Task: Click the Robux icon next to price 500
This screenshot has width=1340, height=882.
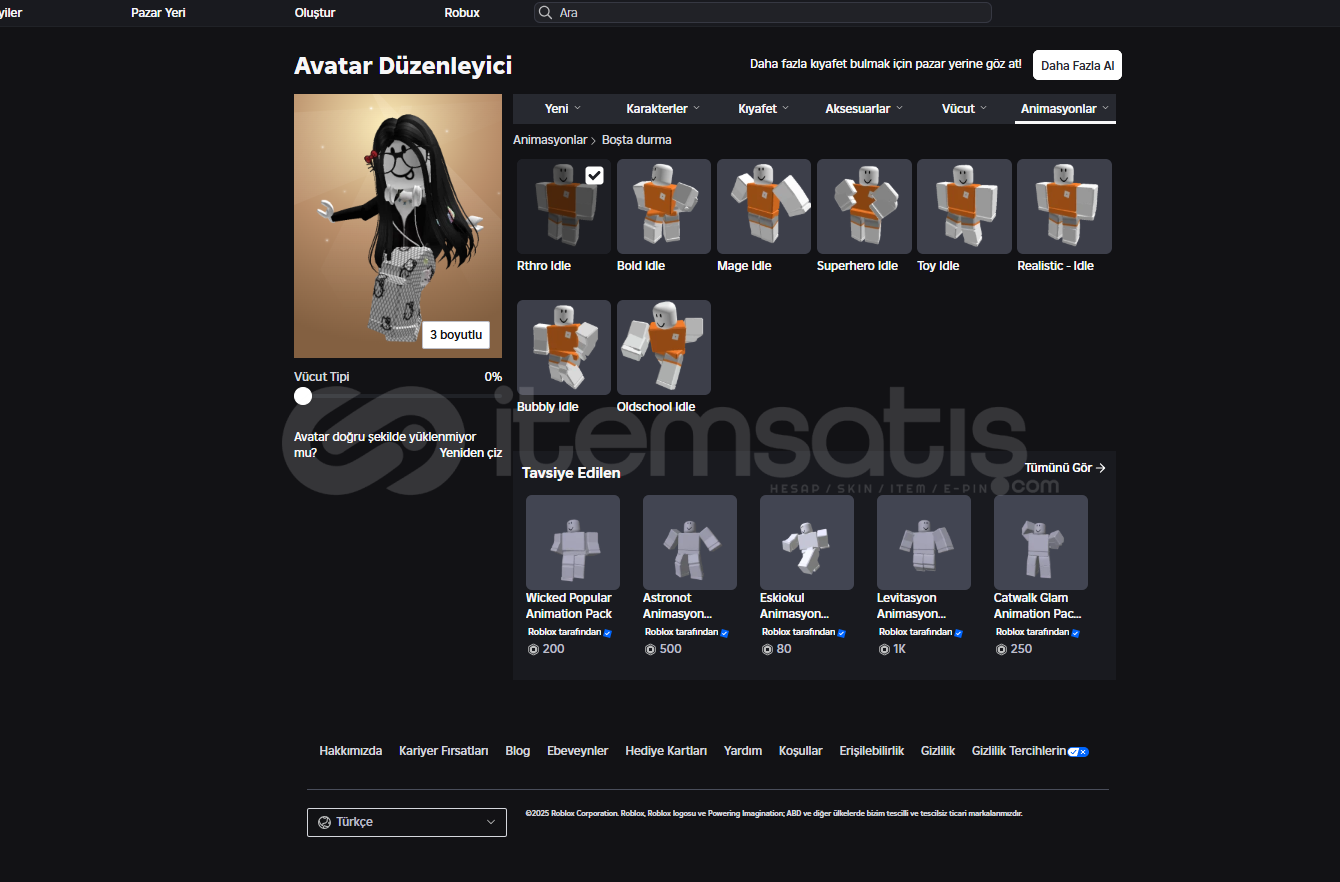Action: tap(650, 649)
